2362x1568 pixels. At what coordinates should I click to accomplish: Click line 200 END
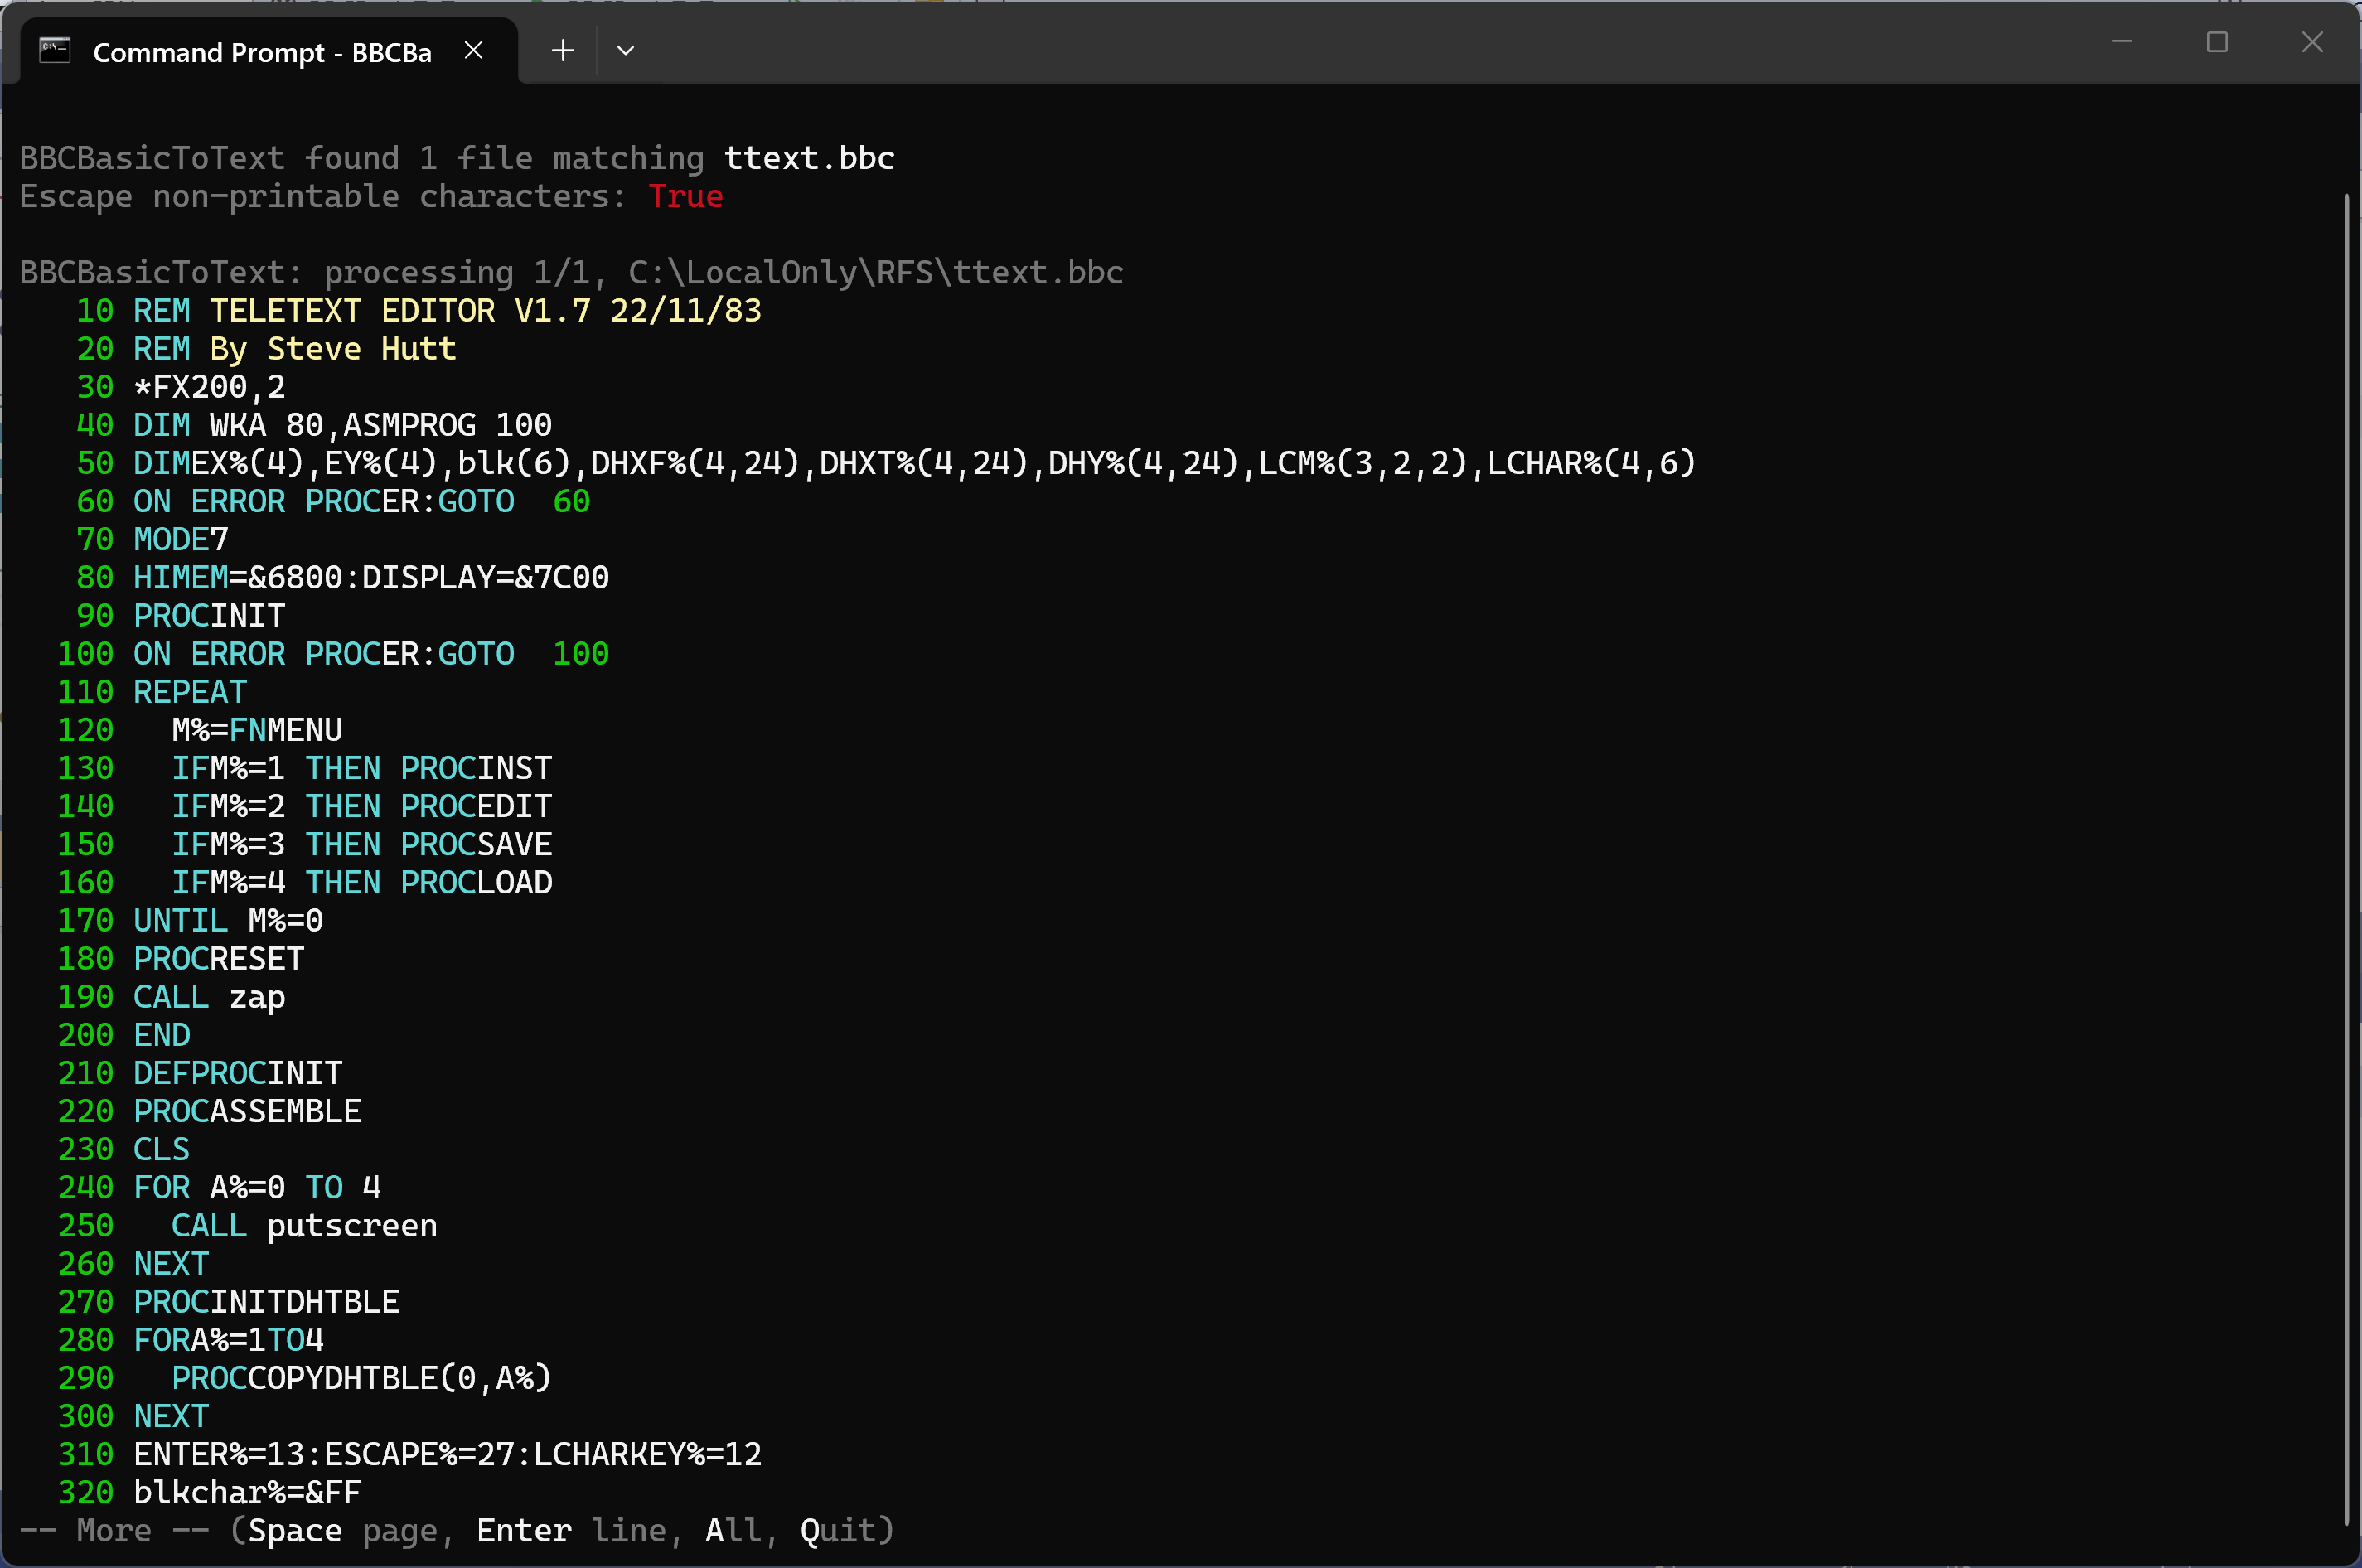124,1034
